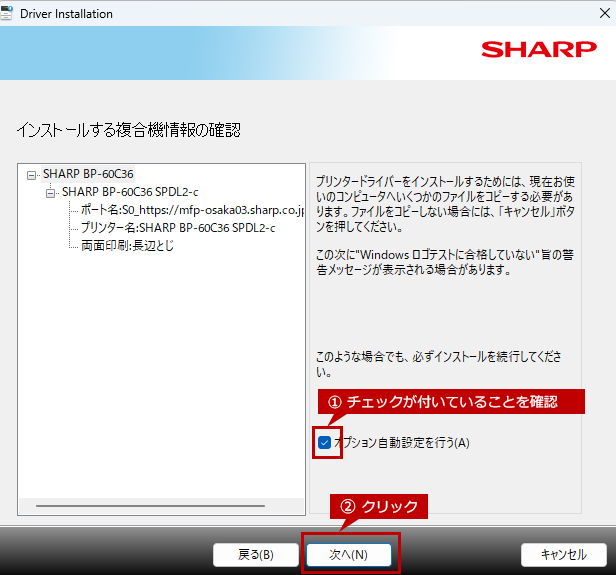Toggle the オプション自動設定を行う(A) checkbox
Viewport: 616px width, 575px height.
[x=324, y=443]
